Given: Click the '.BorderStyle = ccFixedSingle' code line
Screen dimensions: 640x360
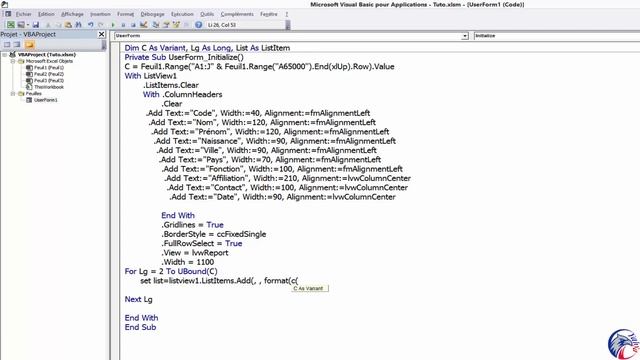Looking at the screenshot, I should coord(213,234).
